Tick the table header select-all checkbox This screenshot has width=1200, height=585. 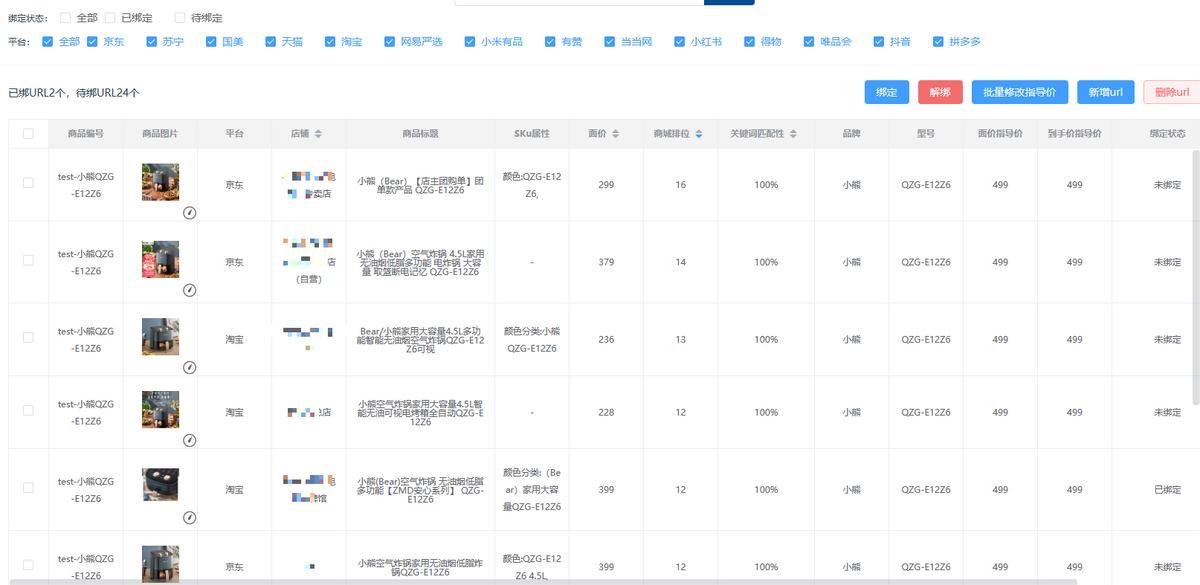28,134
